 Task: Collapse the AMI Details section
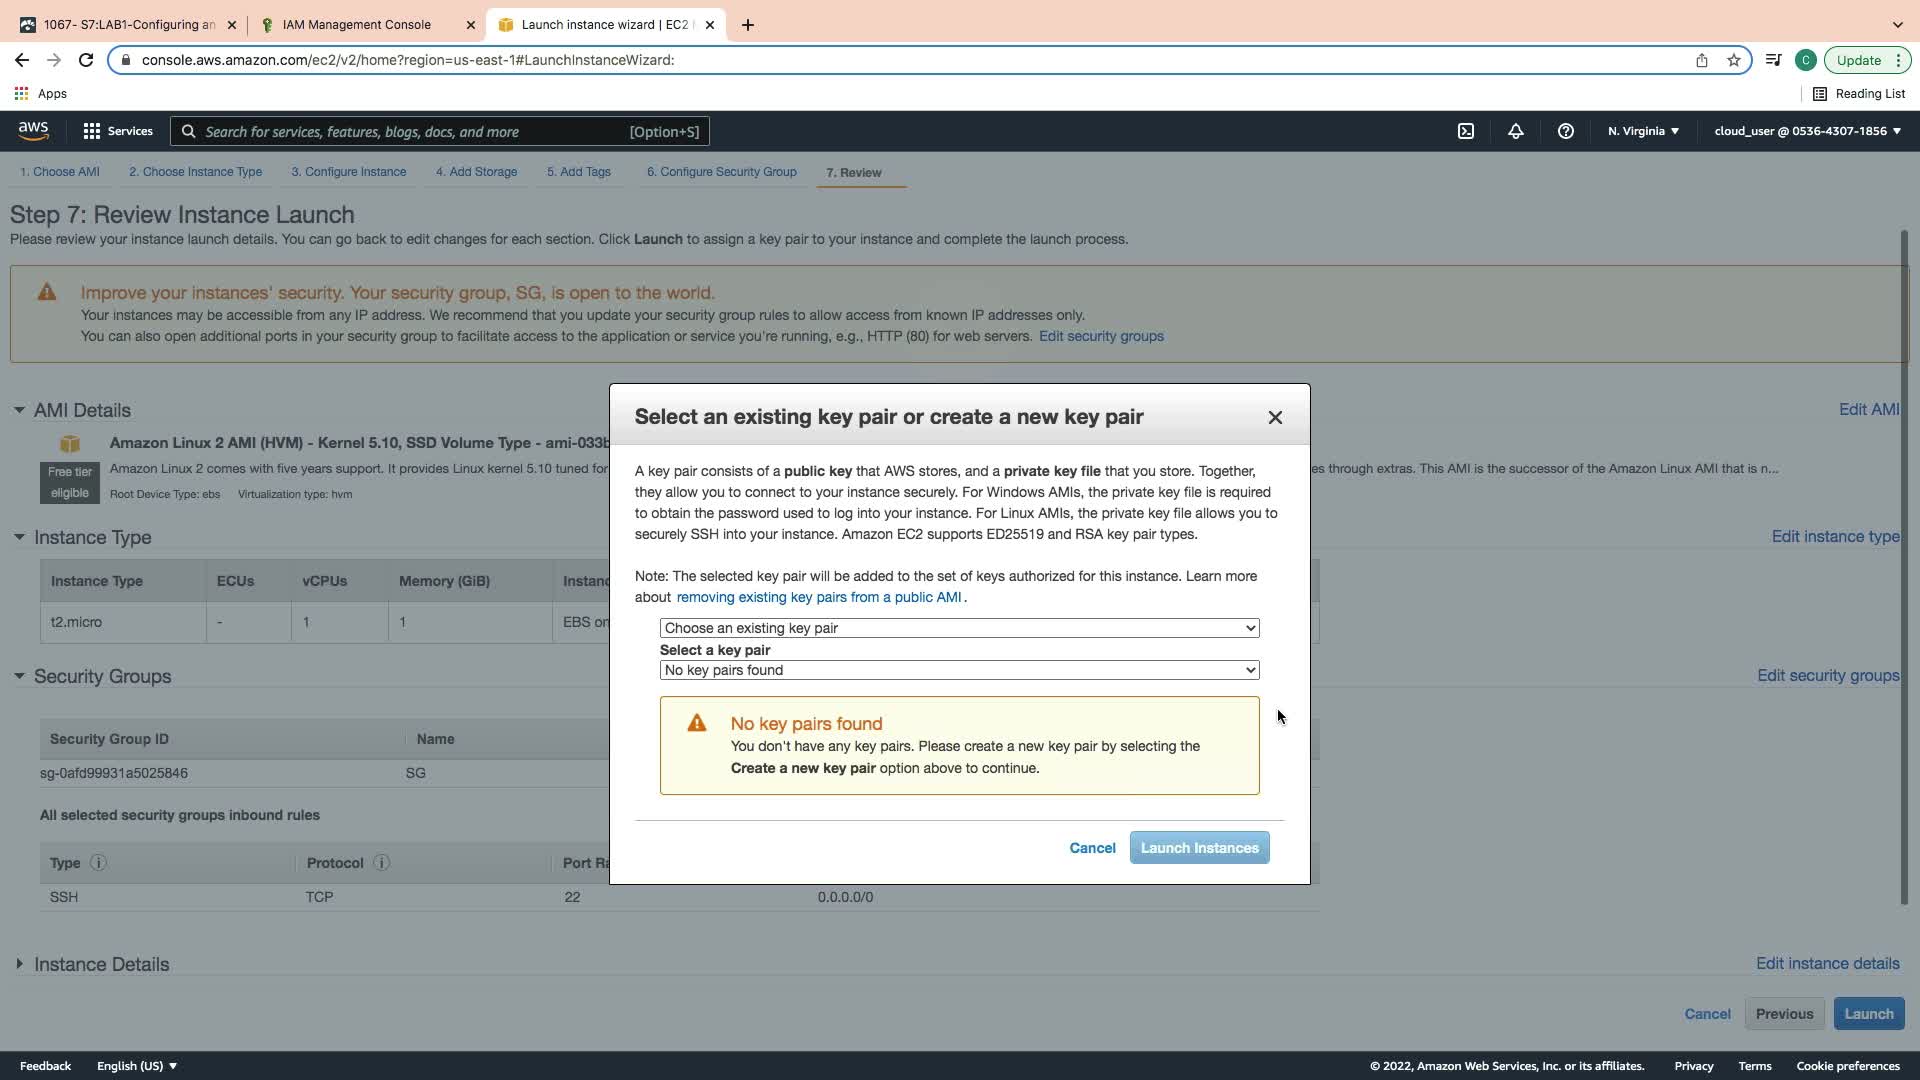(x=19, y=410)
